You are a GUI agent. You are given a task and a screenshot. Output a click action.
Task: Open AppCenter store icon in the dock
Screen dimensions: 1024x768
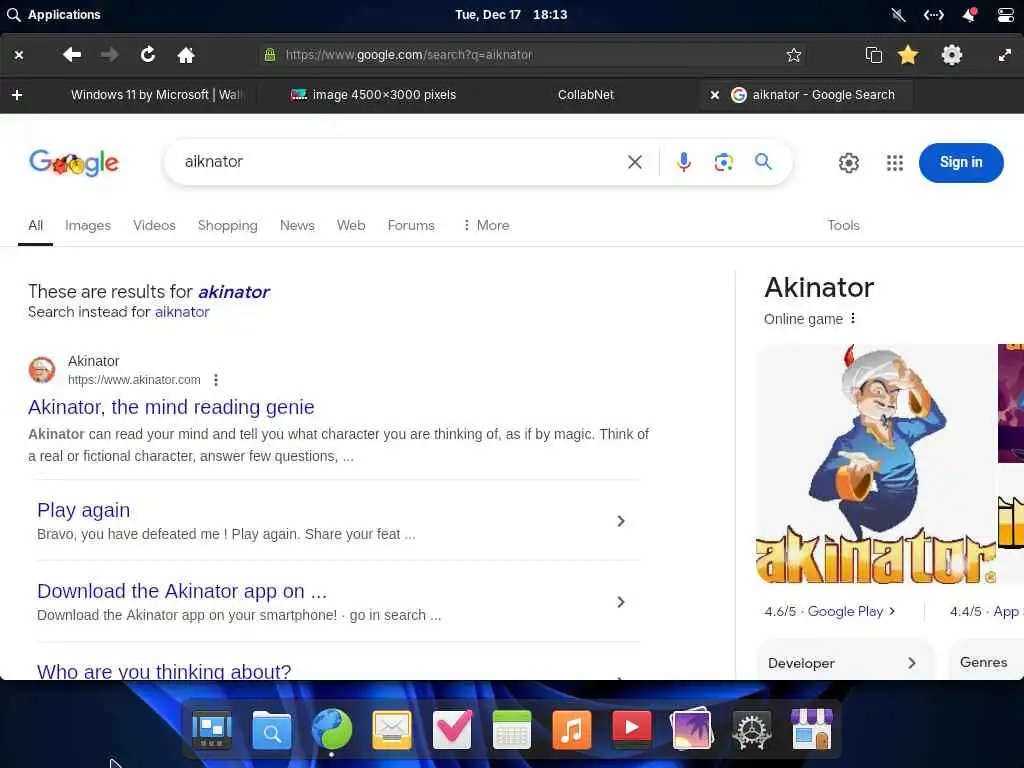click(812, 729)
